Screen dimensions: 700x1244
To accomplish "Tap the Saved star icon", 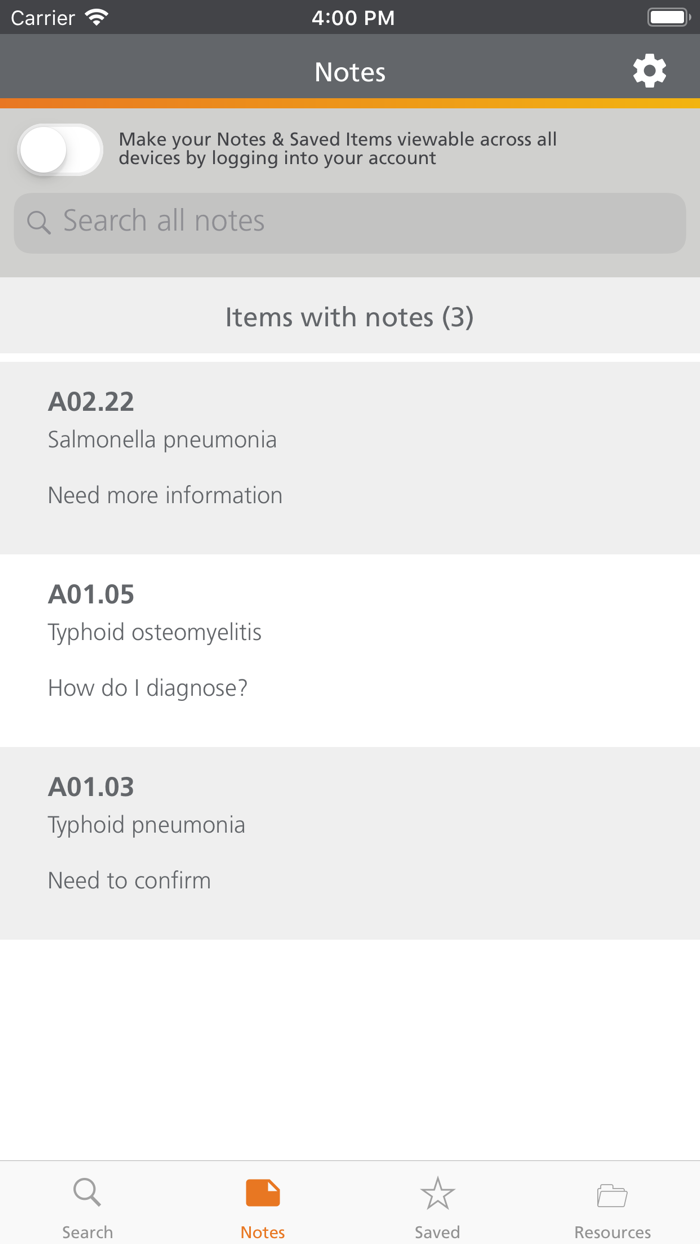I will [x=437, y=1192].
